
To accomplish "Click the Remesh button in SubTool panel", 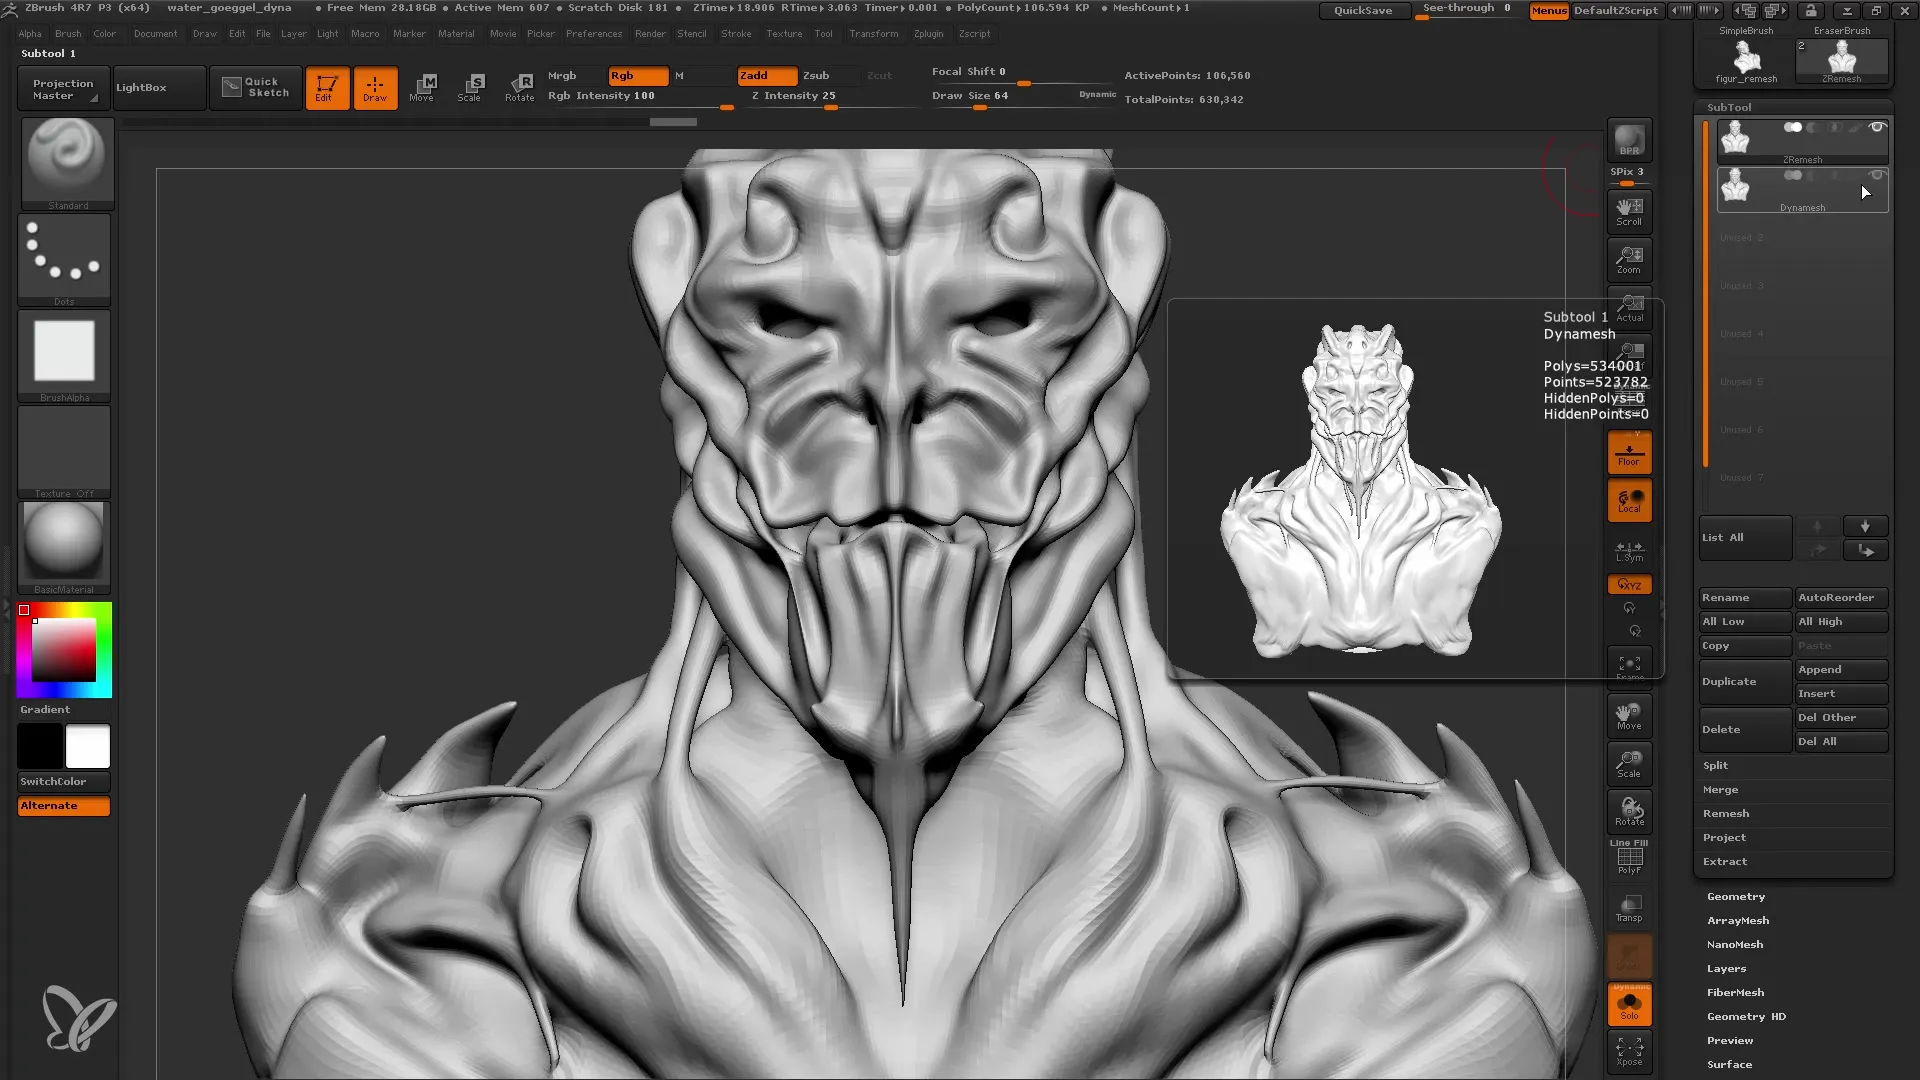I will [1727, 812].
